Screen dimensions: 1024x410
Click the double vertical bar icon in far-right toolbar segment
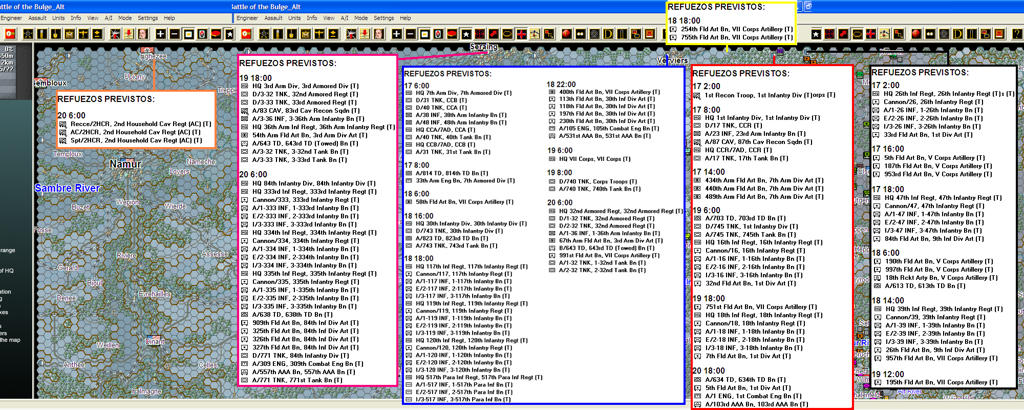pyautogui.click(x=971, y=33)
